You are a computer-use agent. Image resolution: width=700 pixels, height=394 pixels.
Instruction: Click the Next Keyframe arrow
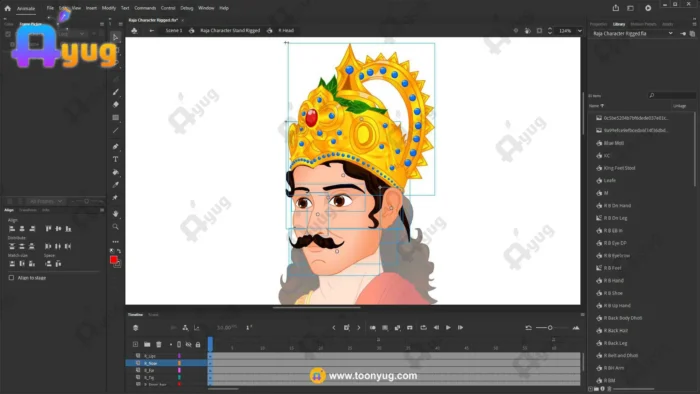coord(358,328)
